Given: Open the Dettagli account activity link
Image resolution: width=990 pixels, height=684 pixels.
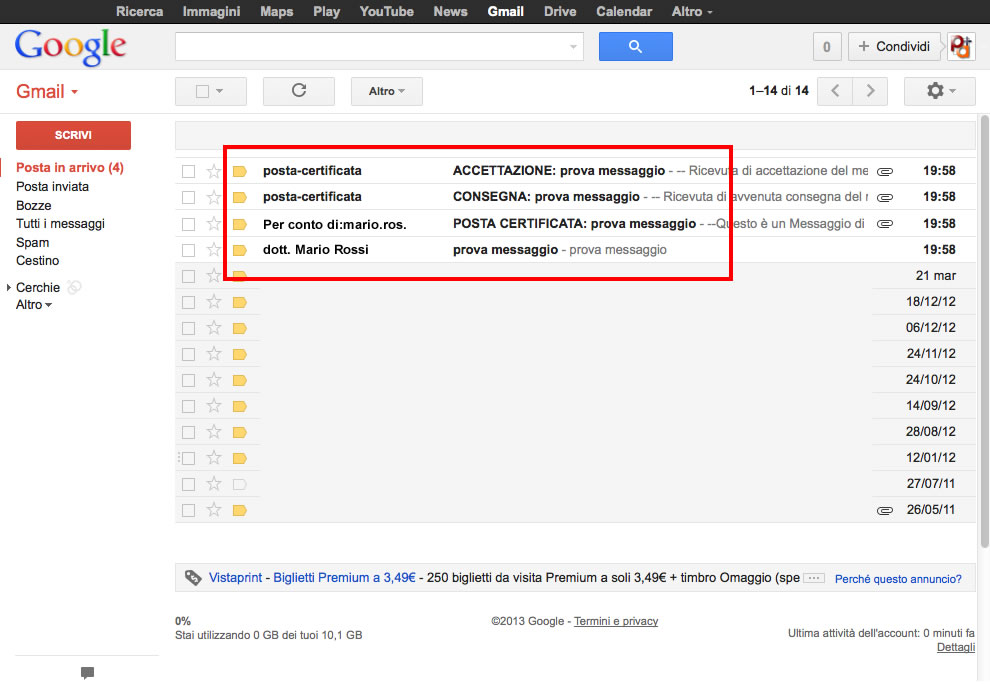Looking at the screenshot, I should coord(955,648).
